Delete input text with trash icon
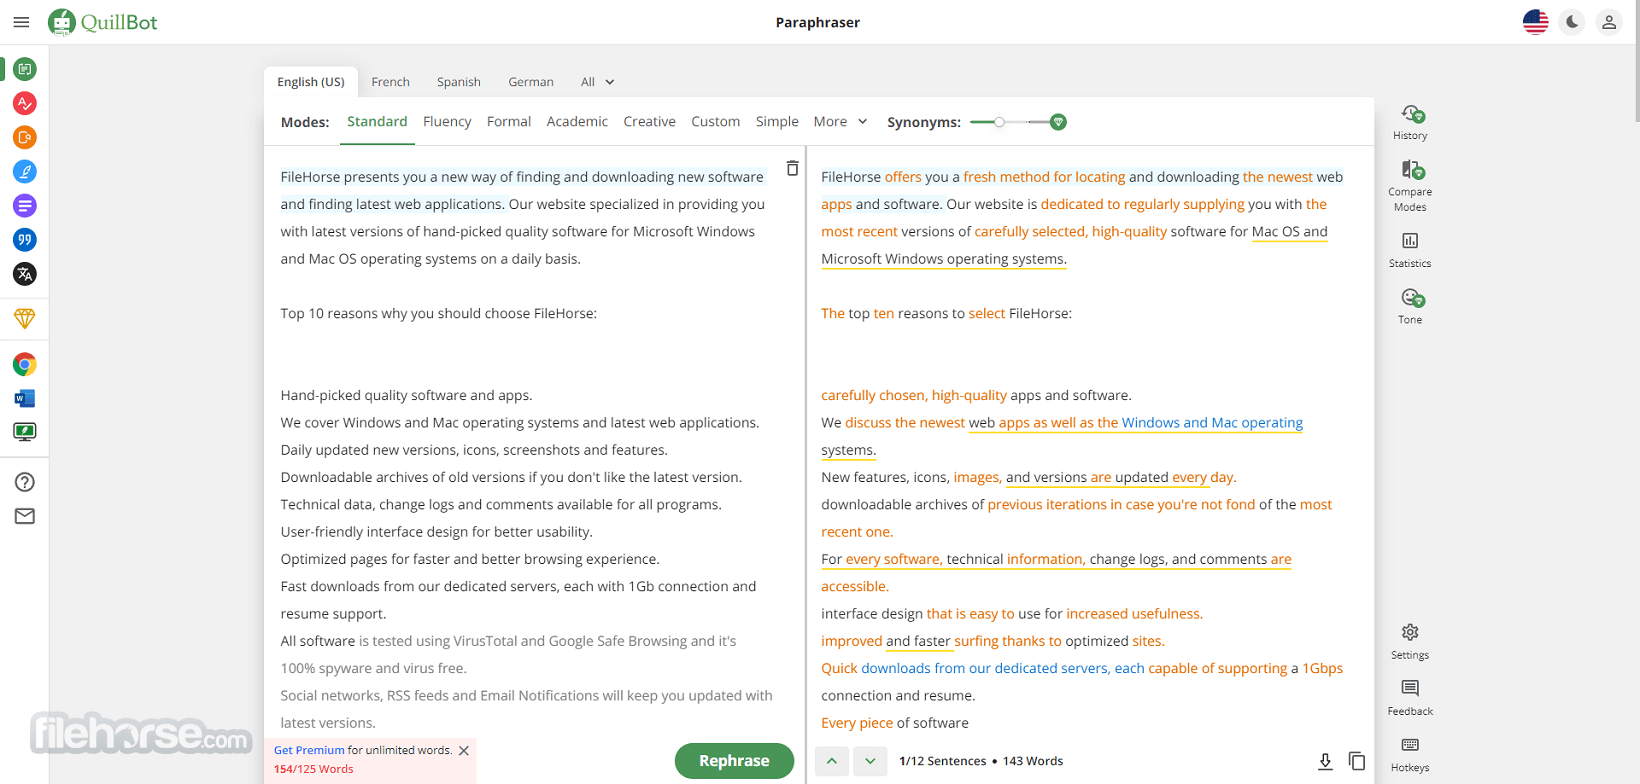Screen dimensions: 1640x784 pos(792,168)
